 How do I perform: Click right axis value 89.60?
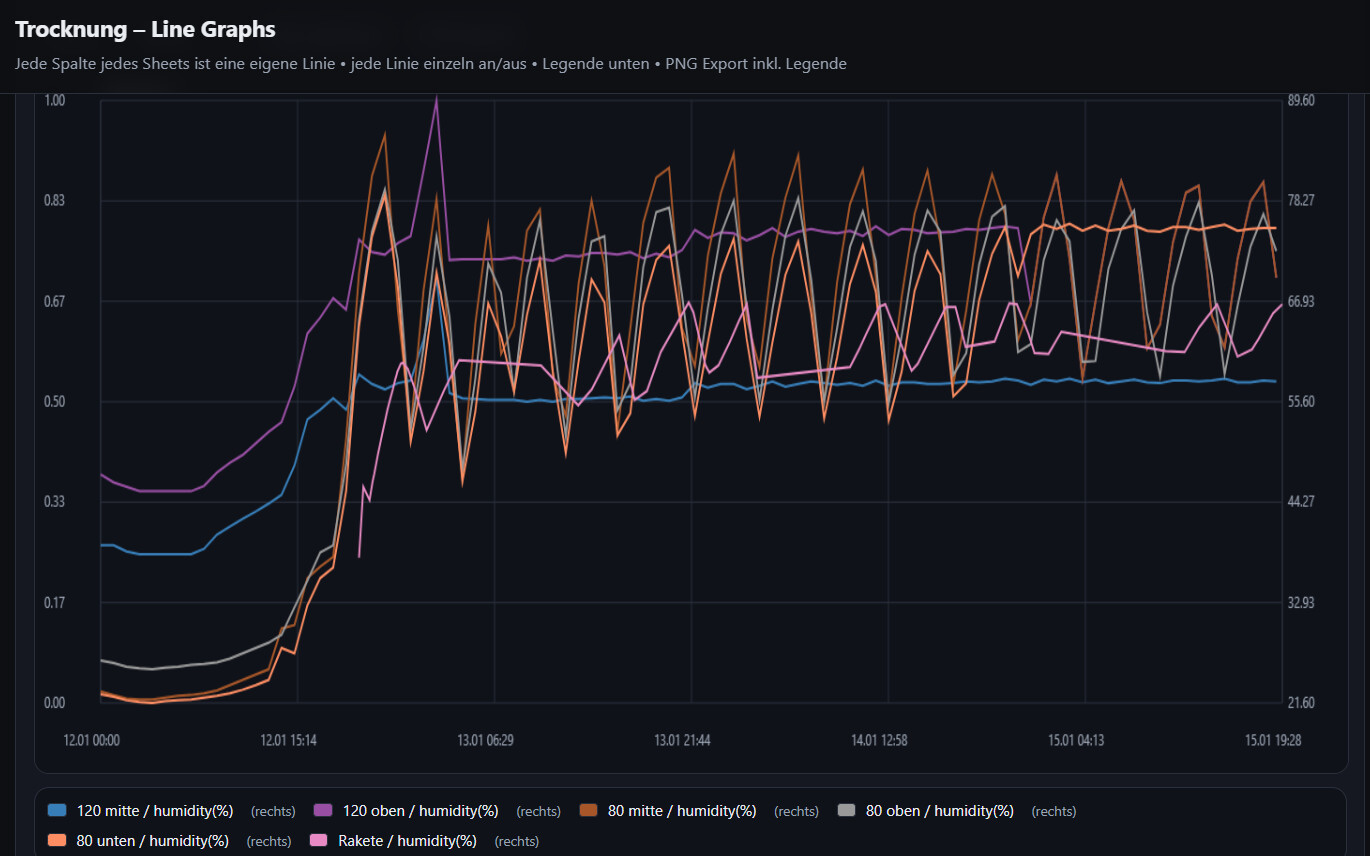(1301, 101)
